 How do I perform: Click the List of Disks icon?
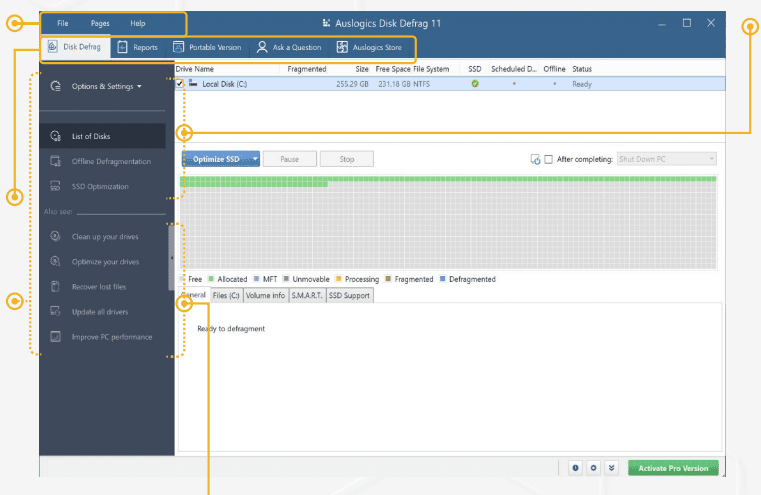pyautogui.click(x=56, y=136)
